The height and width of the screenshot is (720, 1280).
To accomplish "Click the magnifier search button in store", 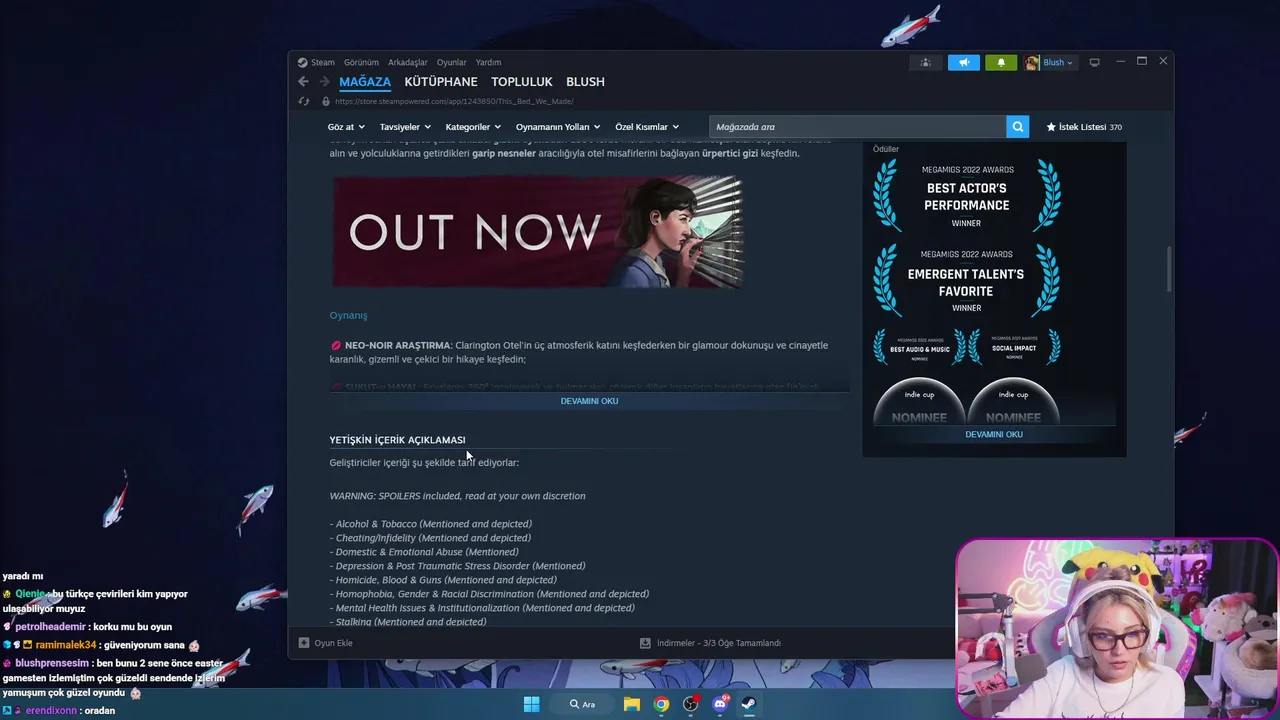I will 1018,127.
